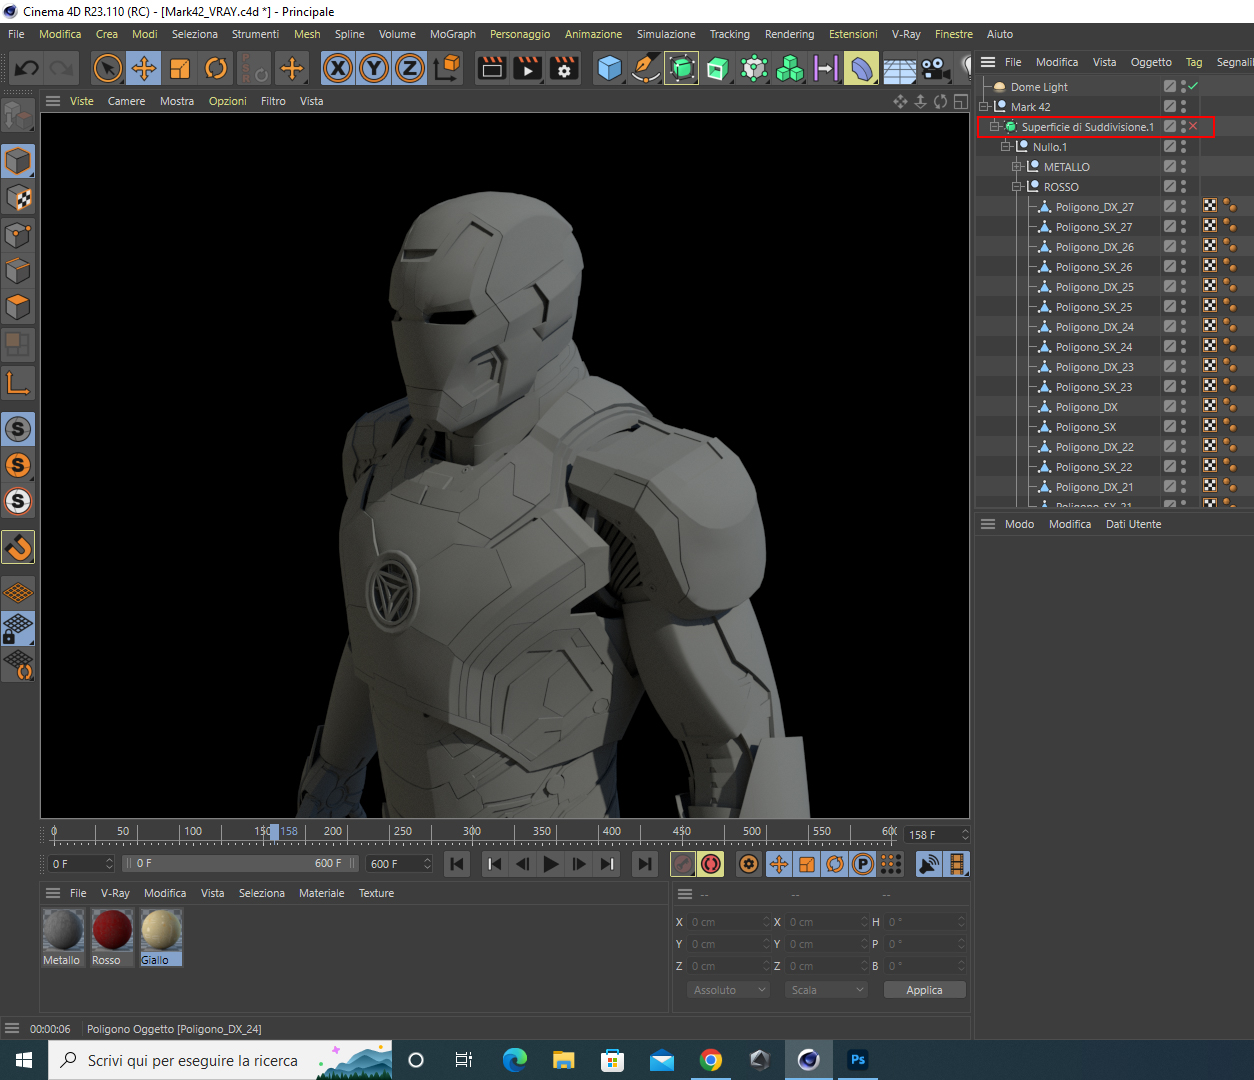The width and height of the screenshot is (1254, 1080).
Task: Collapse the Superficie di Suddivisione.1 node
Action: (x=995, y=127)
